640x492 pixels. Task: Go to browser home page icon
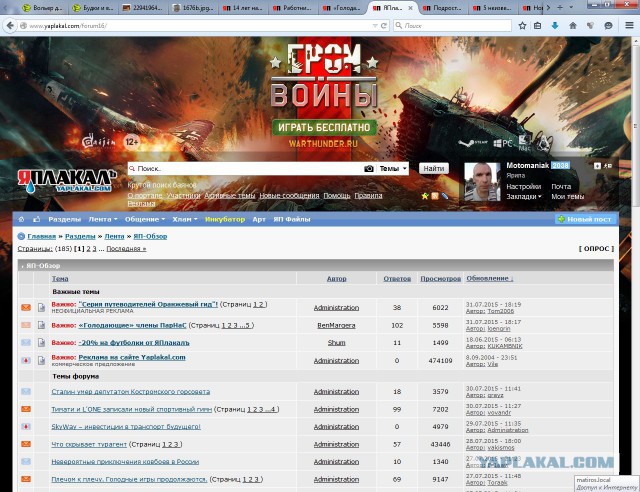tap(573, 26)
